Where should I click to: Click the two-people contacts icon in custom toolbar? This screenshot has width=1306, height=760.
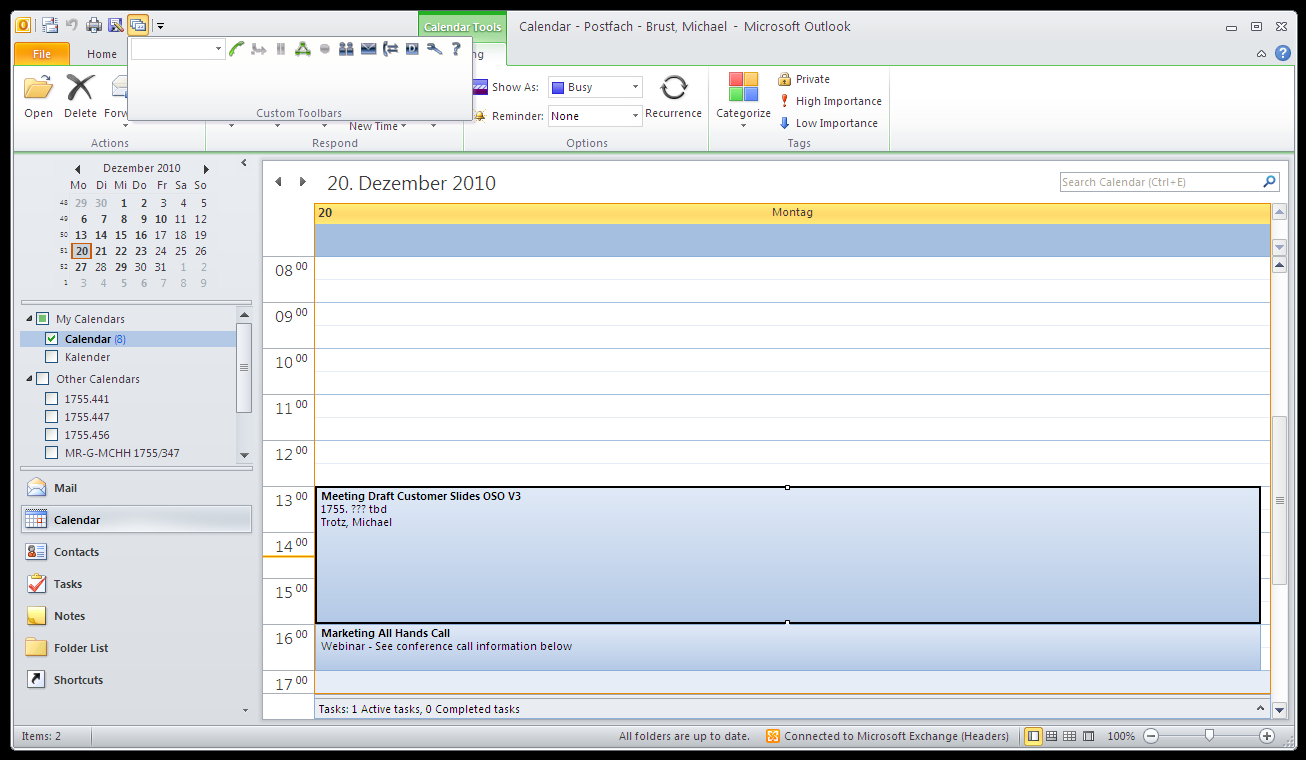coord(346,49)
